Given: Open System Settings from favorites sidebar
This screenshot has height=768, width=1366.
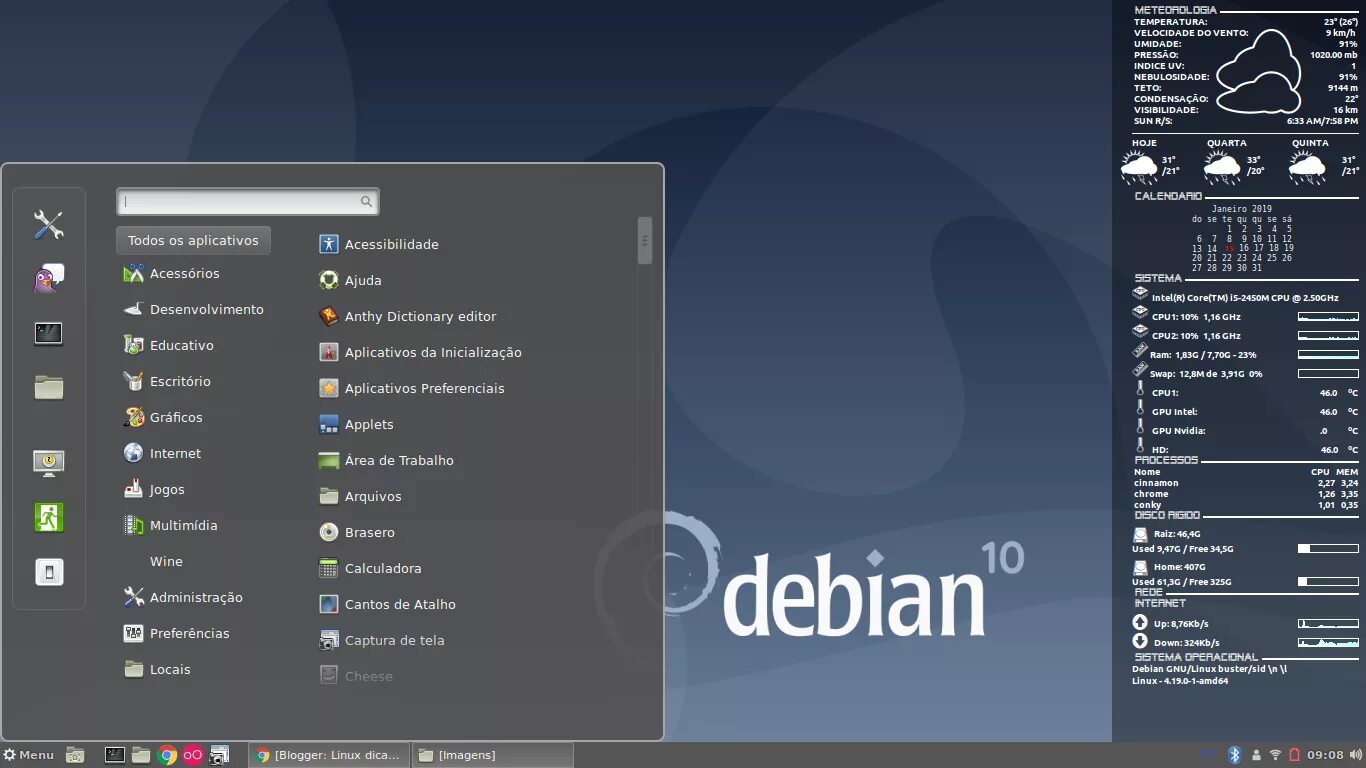Looking at the screenshot, I should click(48, 225).
